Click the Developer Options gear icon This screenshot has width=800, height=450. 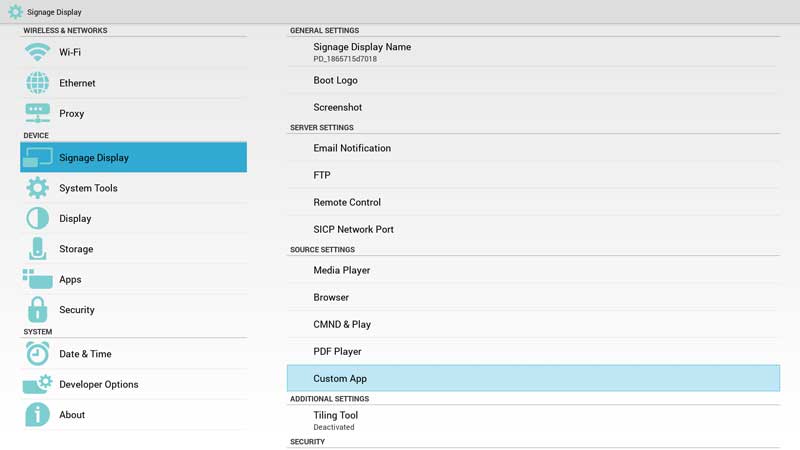click(37, 384)
